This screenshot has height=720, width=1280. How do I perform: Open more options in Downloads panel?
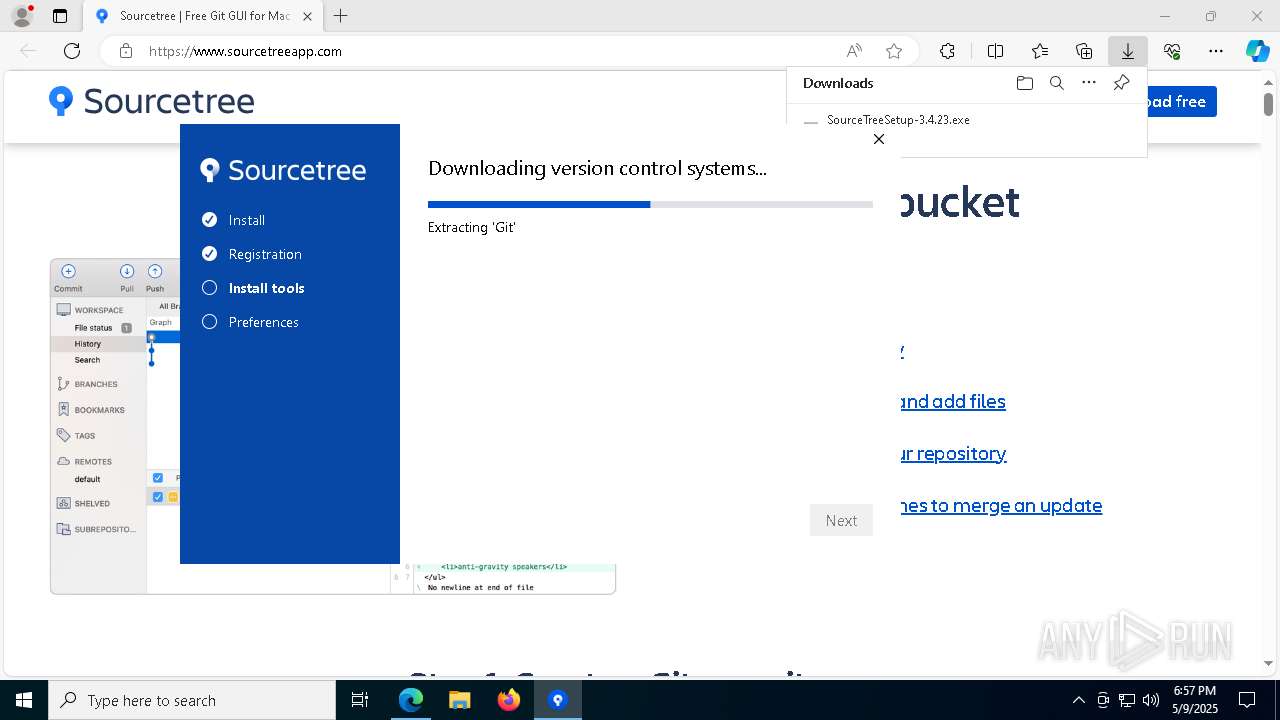tap(1089, 83)
